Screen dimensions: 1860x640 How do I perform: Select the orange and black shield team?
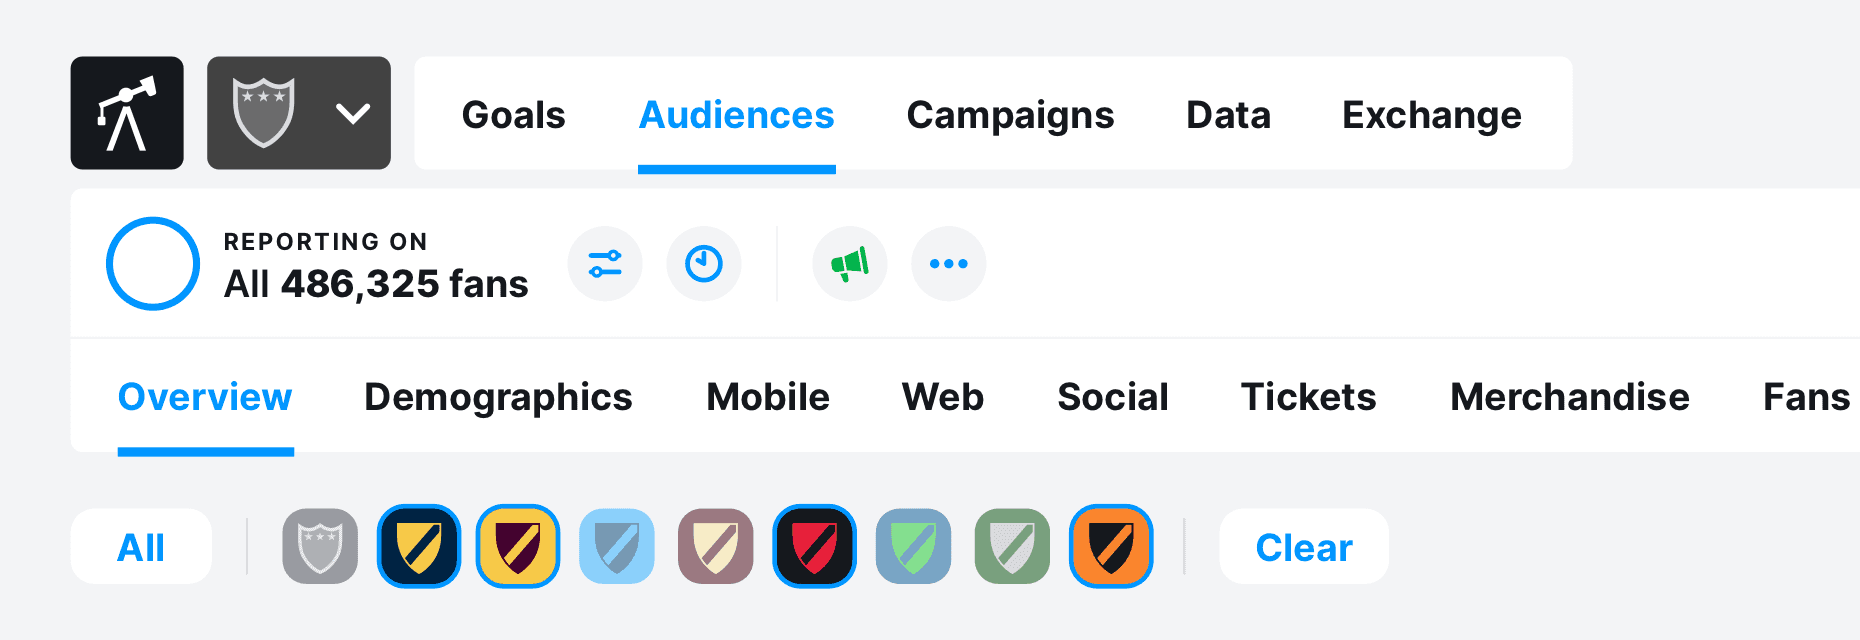(x=1111, y=547)
